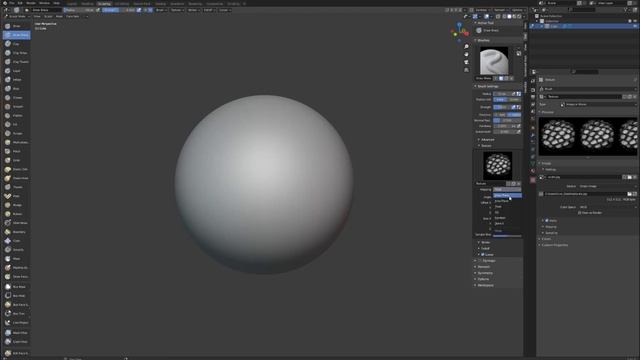Viewport: 640px width, 360px height.
Task: Toggle the View as Render checkbox
Action: tap(579, 213)
